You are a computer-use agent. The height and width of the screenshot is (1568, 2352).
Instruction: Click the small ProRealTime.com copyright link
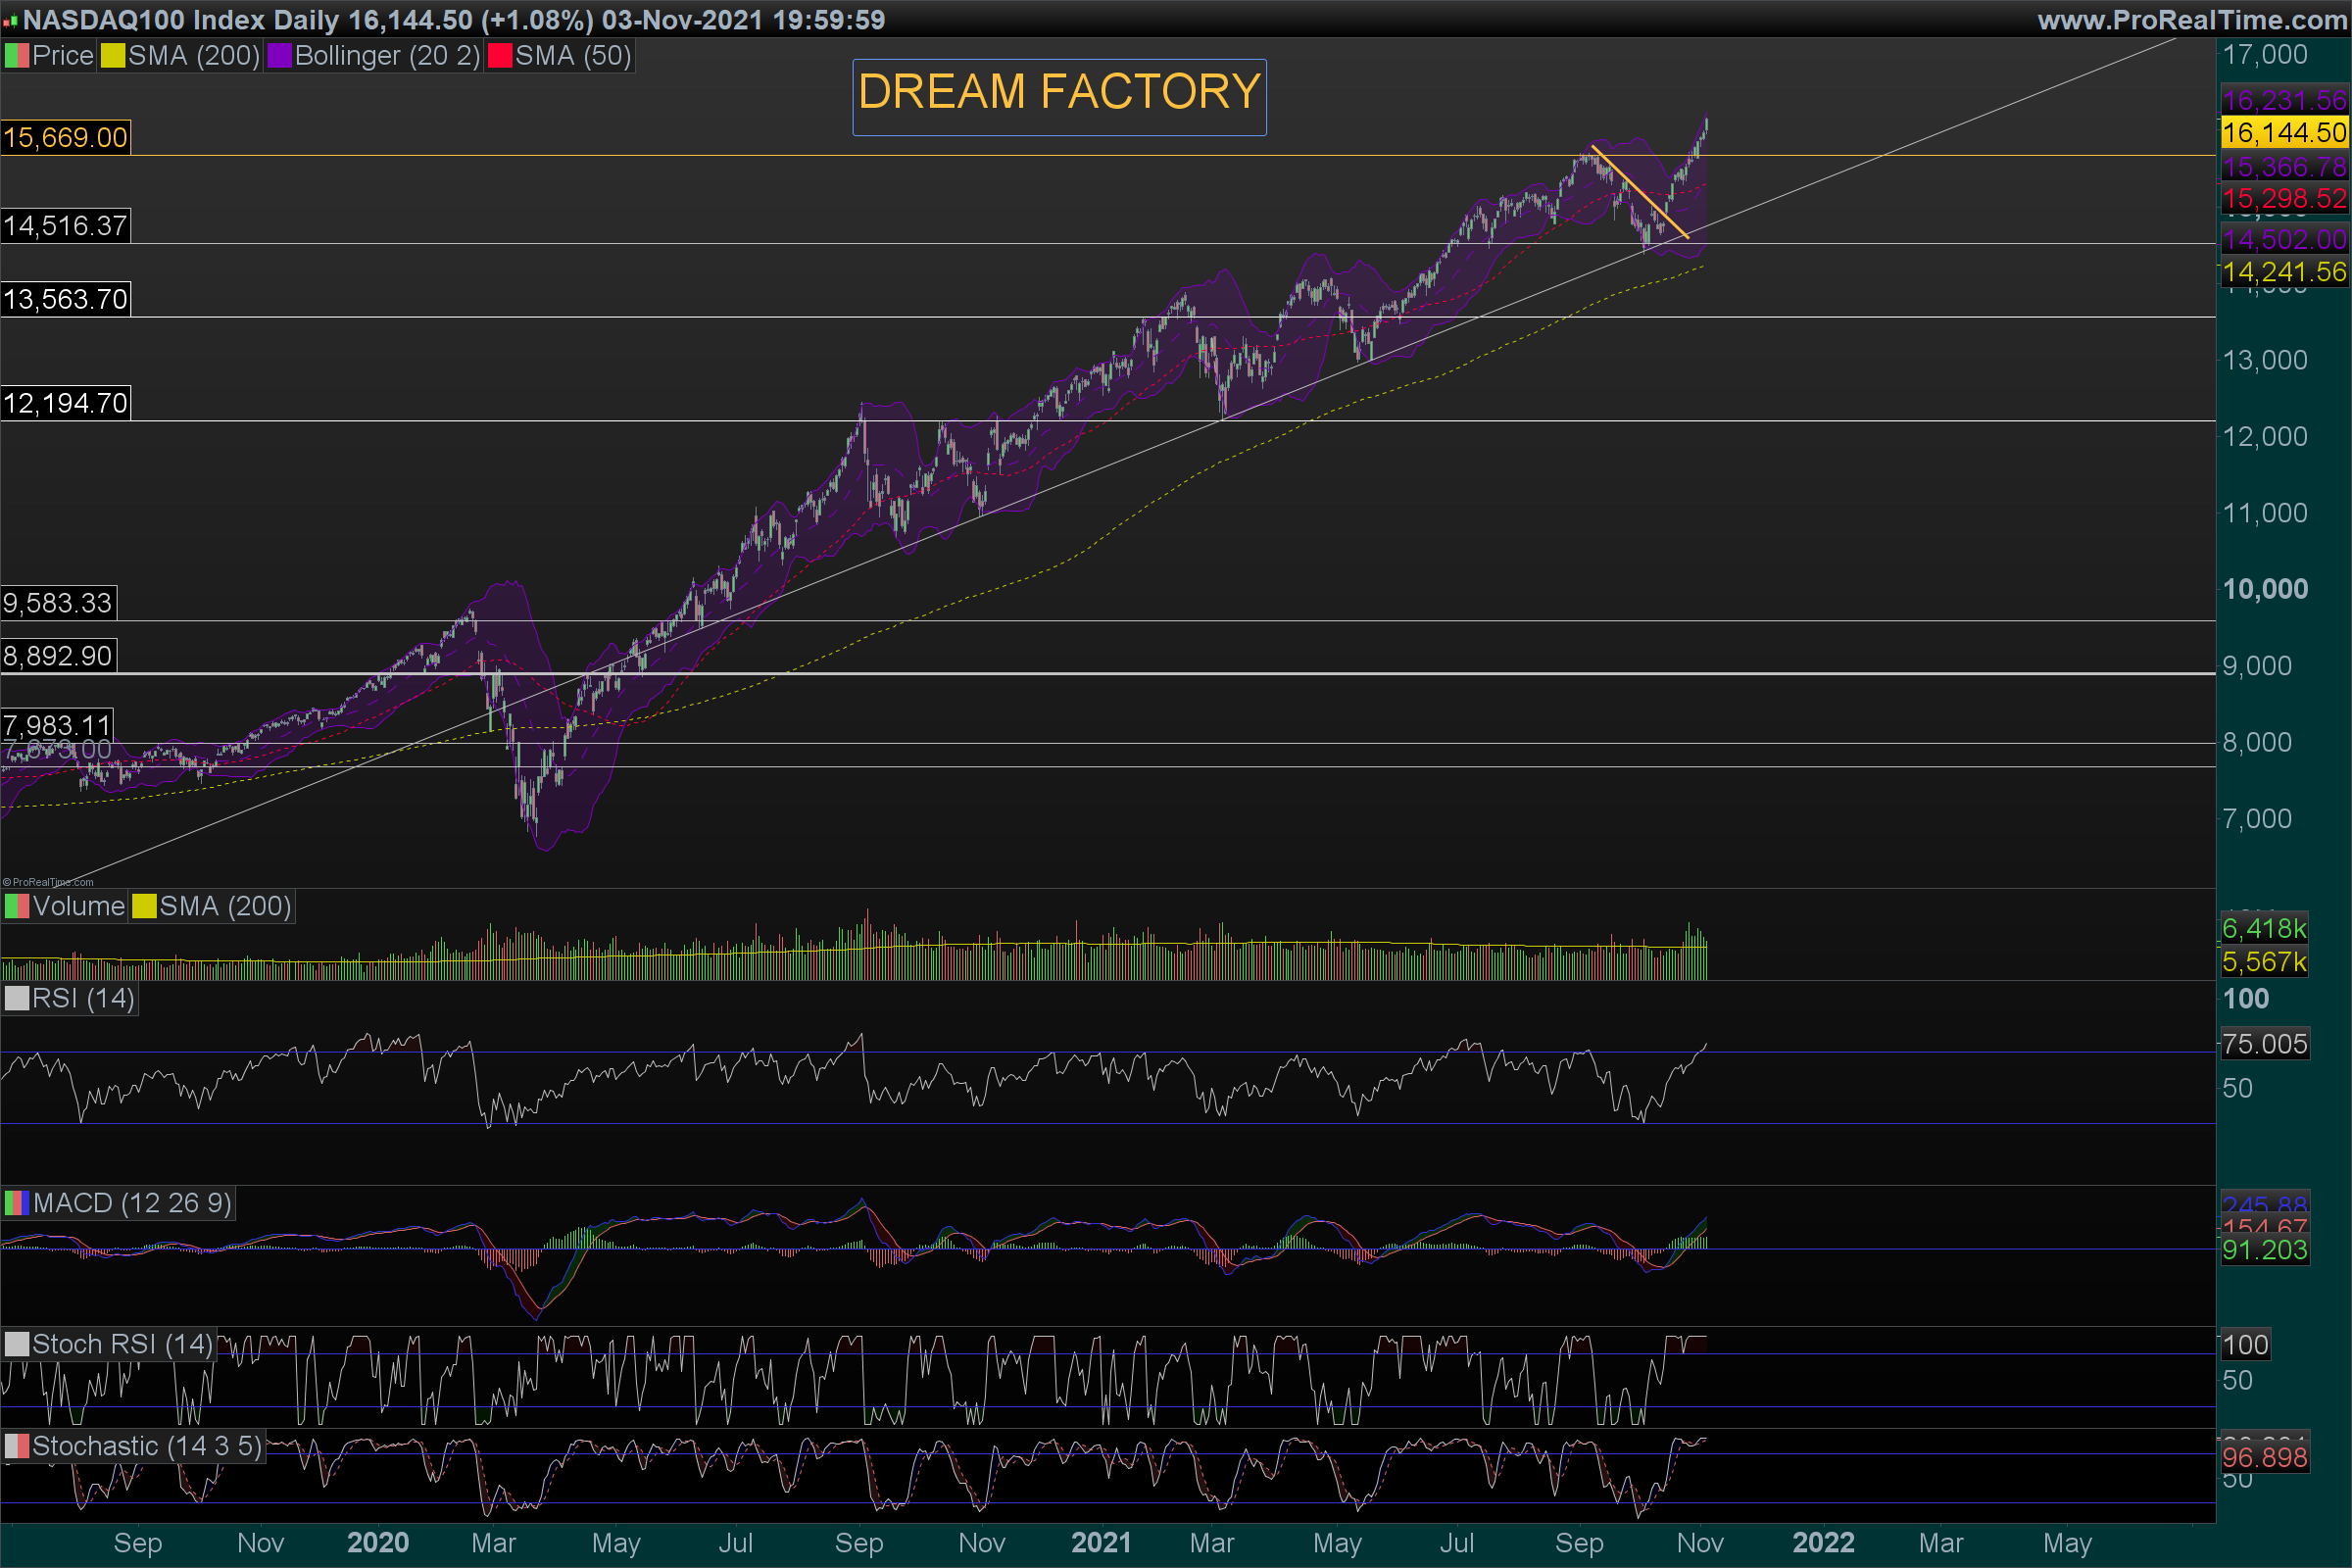tap(48, 882)
